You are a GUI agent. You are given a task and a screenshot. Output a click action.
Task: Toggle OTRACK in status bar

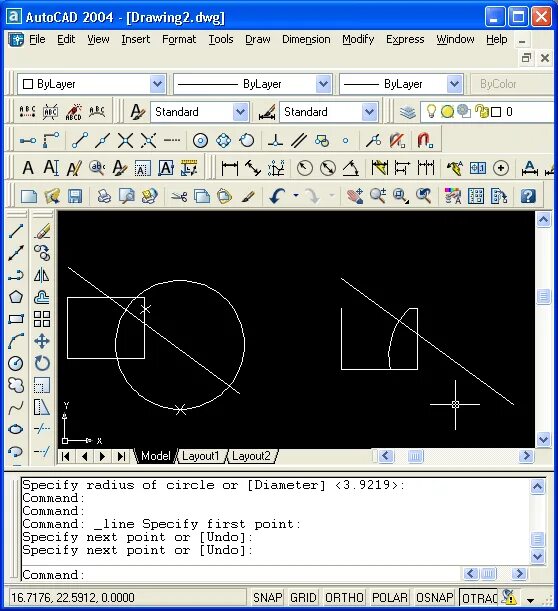[x=479, y=597]
